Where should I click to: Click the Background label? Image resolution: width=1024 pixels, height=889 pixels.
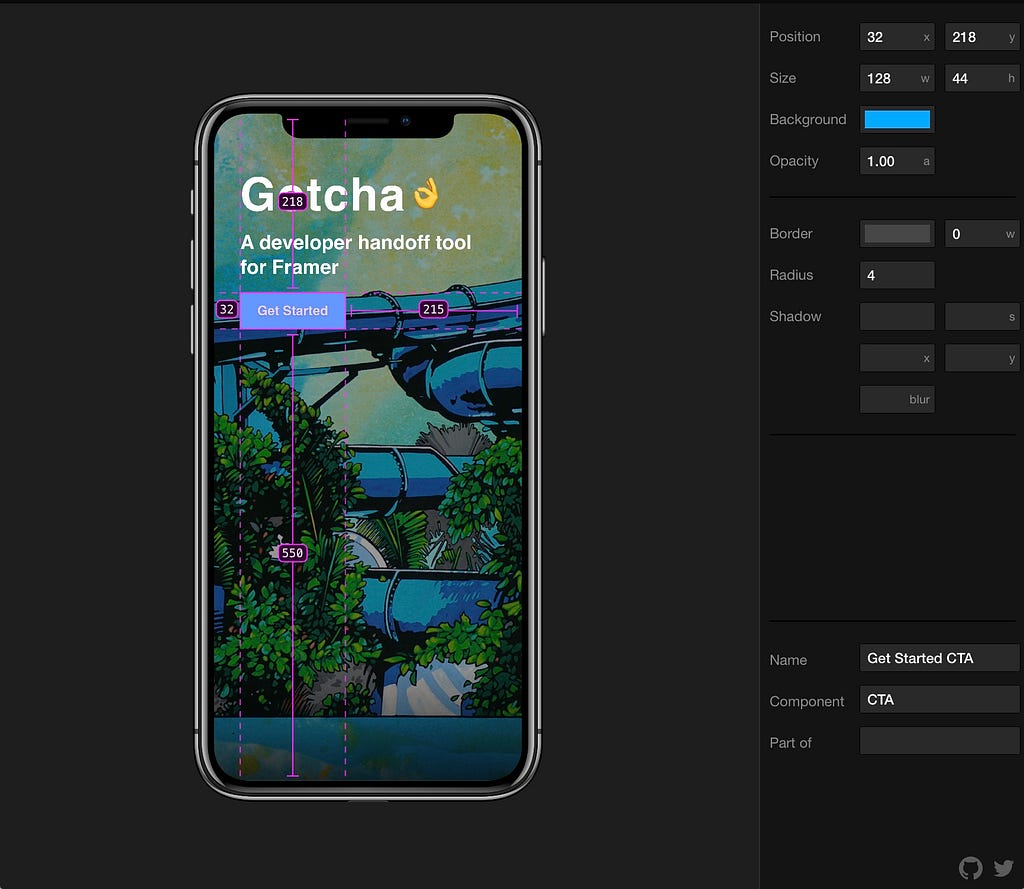[808, 120]
